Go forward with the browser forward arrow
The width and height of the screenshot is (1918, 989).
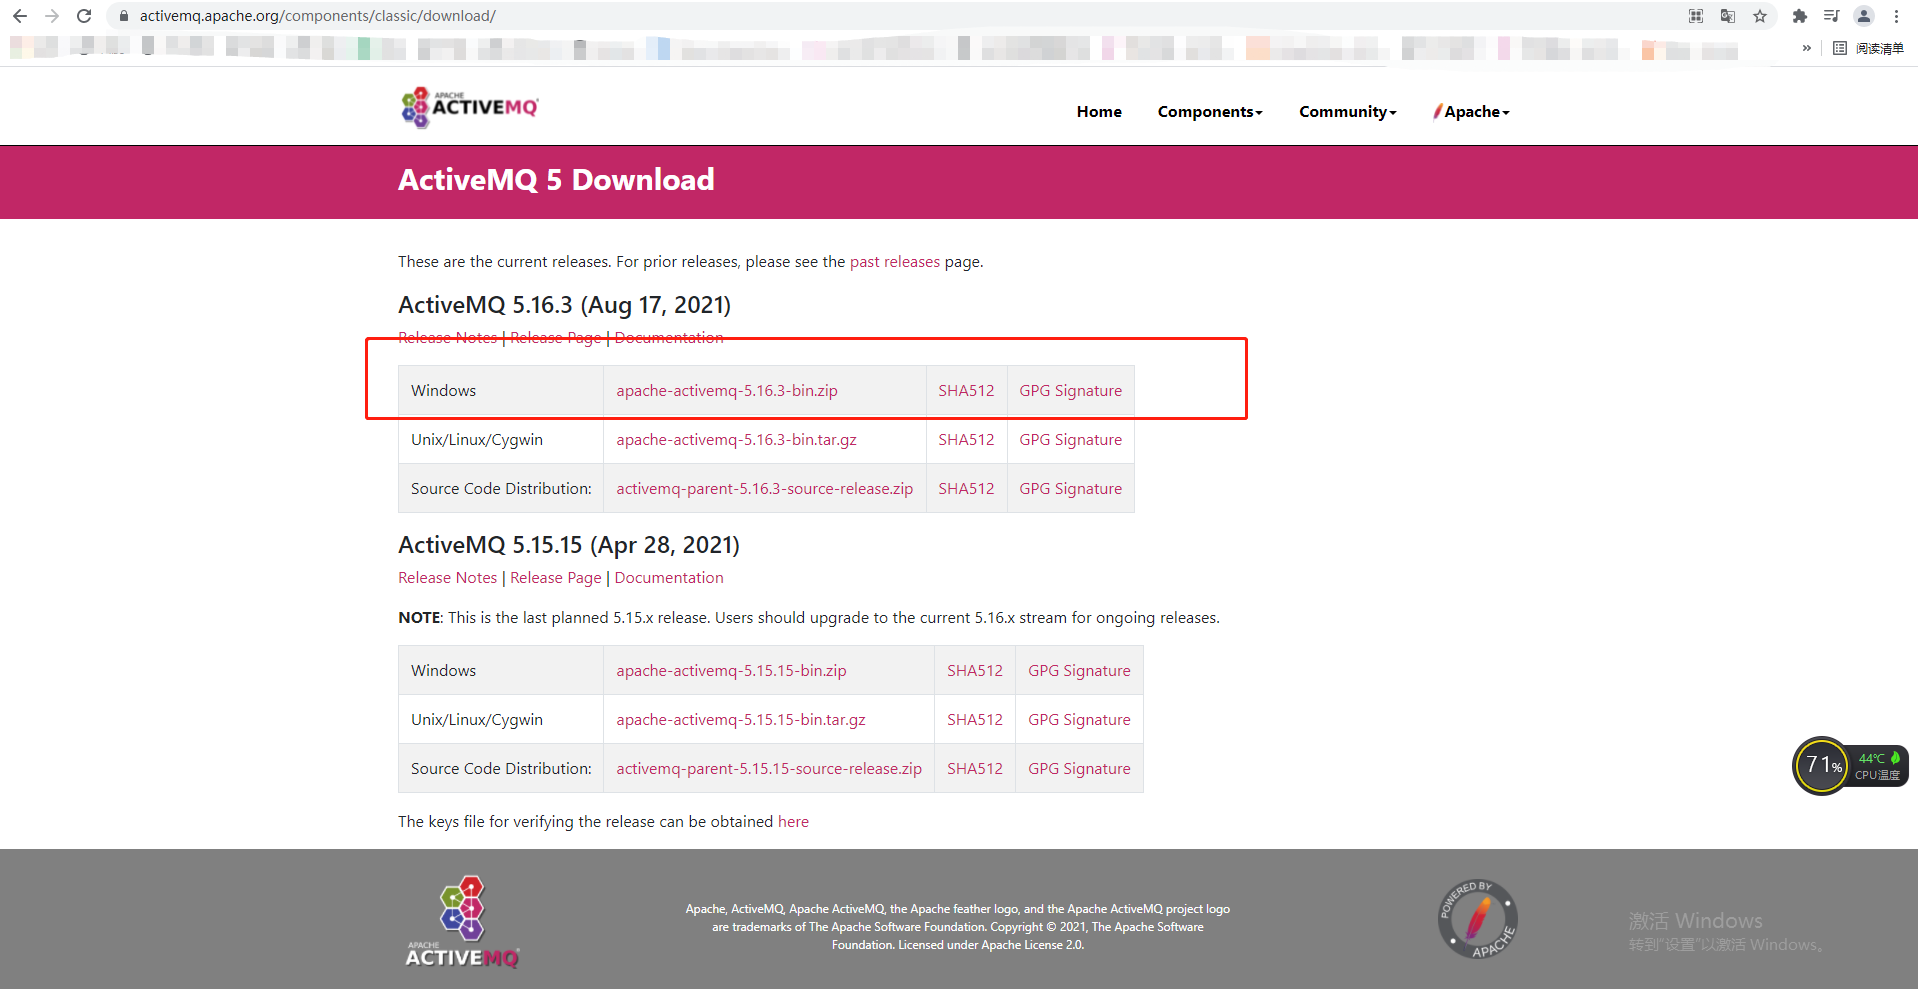(x=52, y=16)
